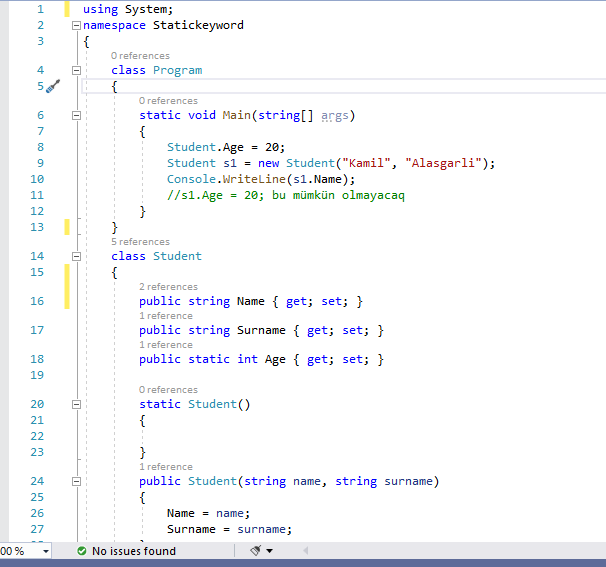The image size is (606, 567).
Task: Click 'int' keyword on line 18
Action: pyautogui.click(x=247, y=359)
